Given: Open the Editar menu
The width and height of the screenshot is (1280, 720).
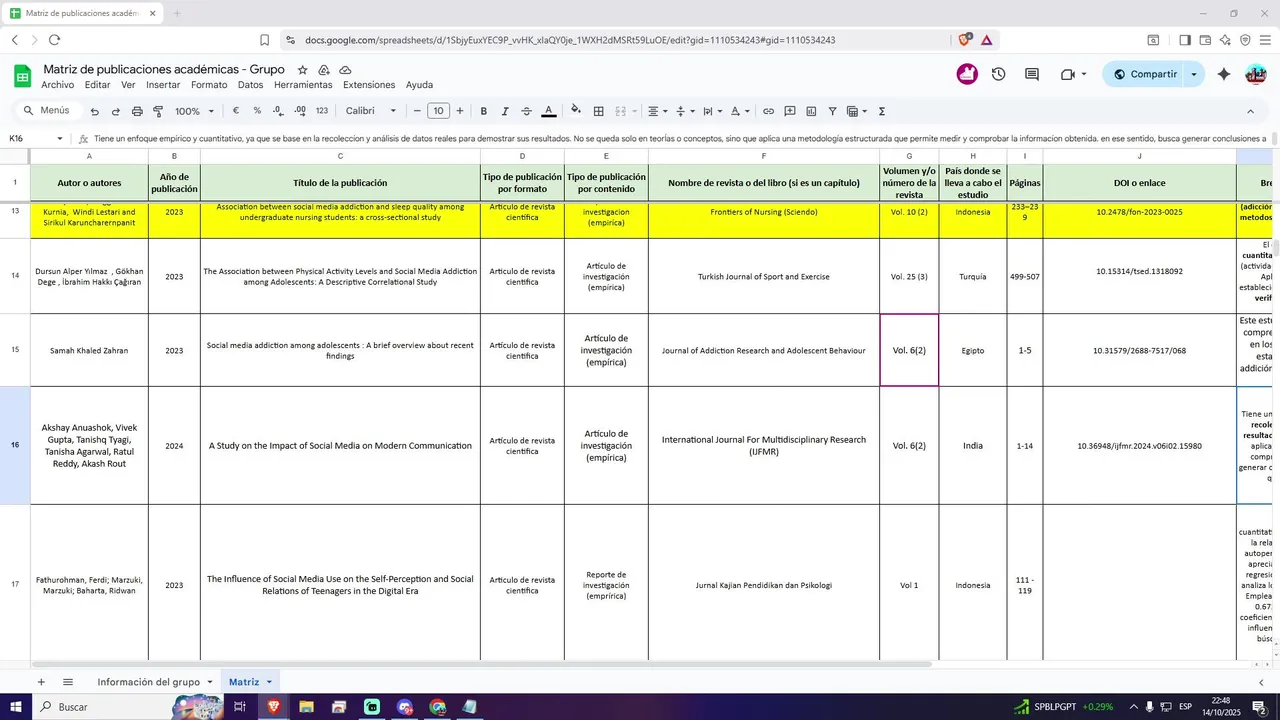Looking at the screenshot, I should click(97, 85).
